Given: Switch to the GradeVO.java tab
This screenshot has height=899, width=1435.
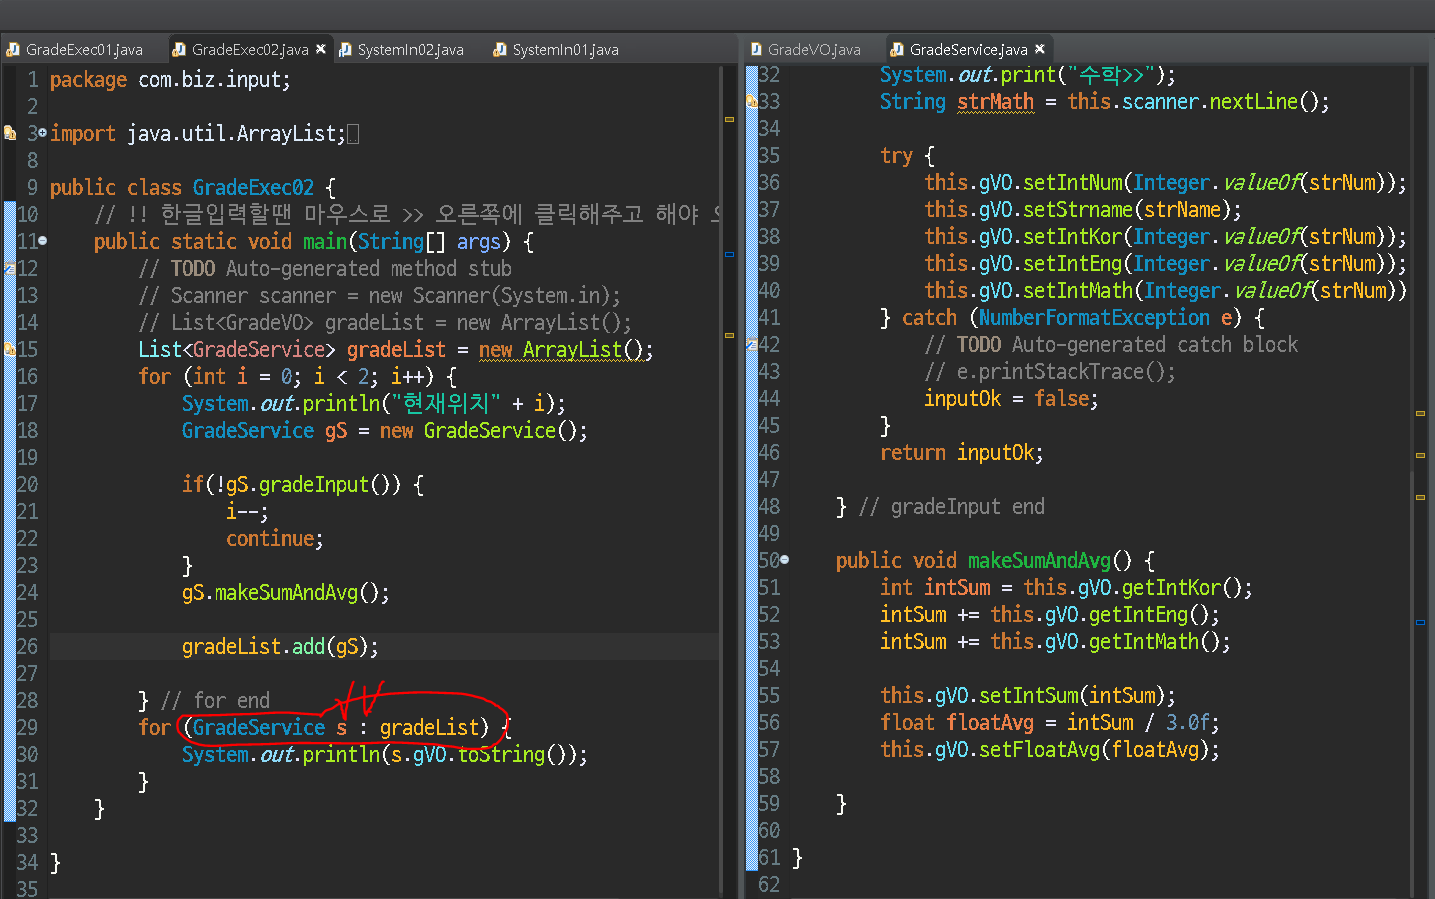Looking at the screenshot, I should point(805,49).
